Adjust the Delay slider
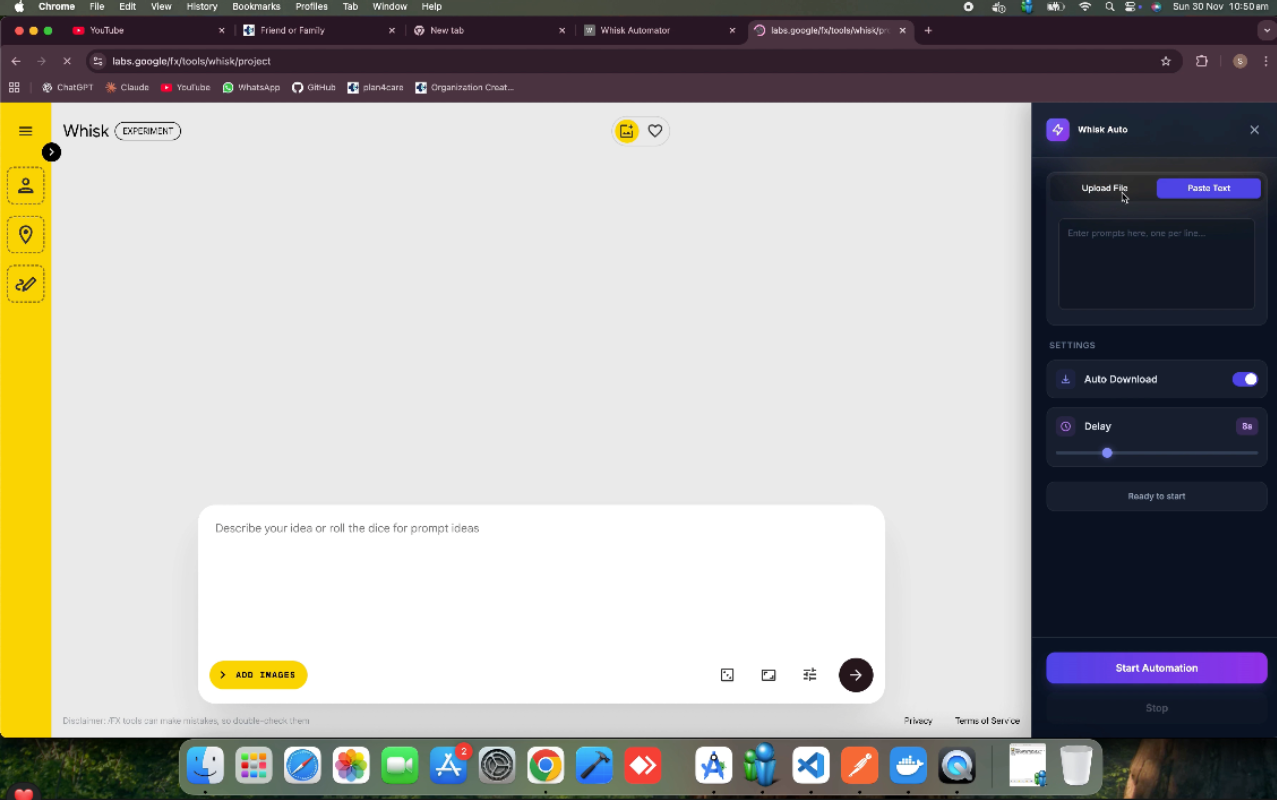The image size is (1280, 800). 1107,453
